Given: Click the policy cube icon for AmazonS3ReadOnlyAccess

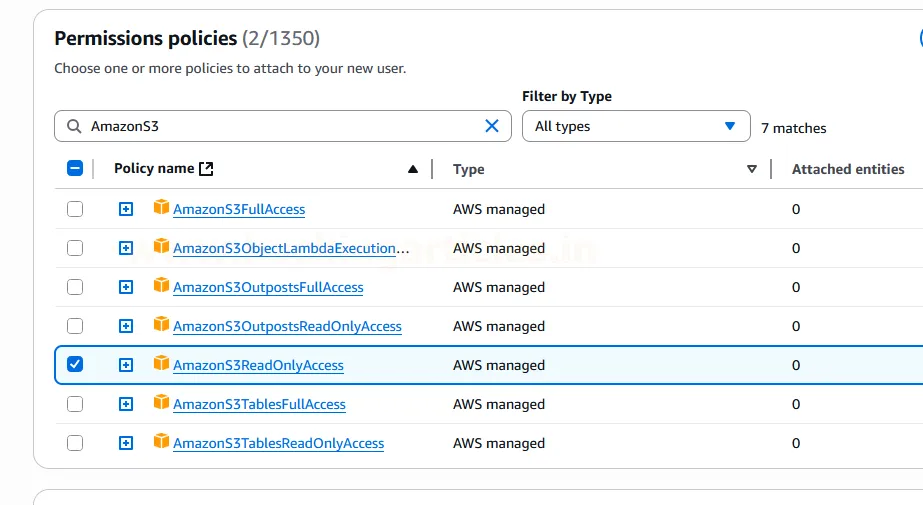Looking at the screenshot, I should [161, 363].
